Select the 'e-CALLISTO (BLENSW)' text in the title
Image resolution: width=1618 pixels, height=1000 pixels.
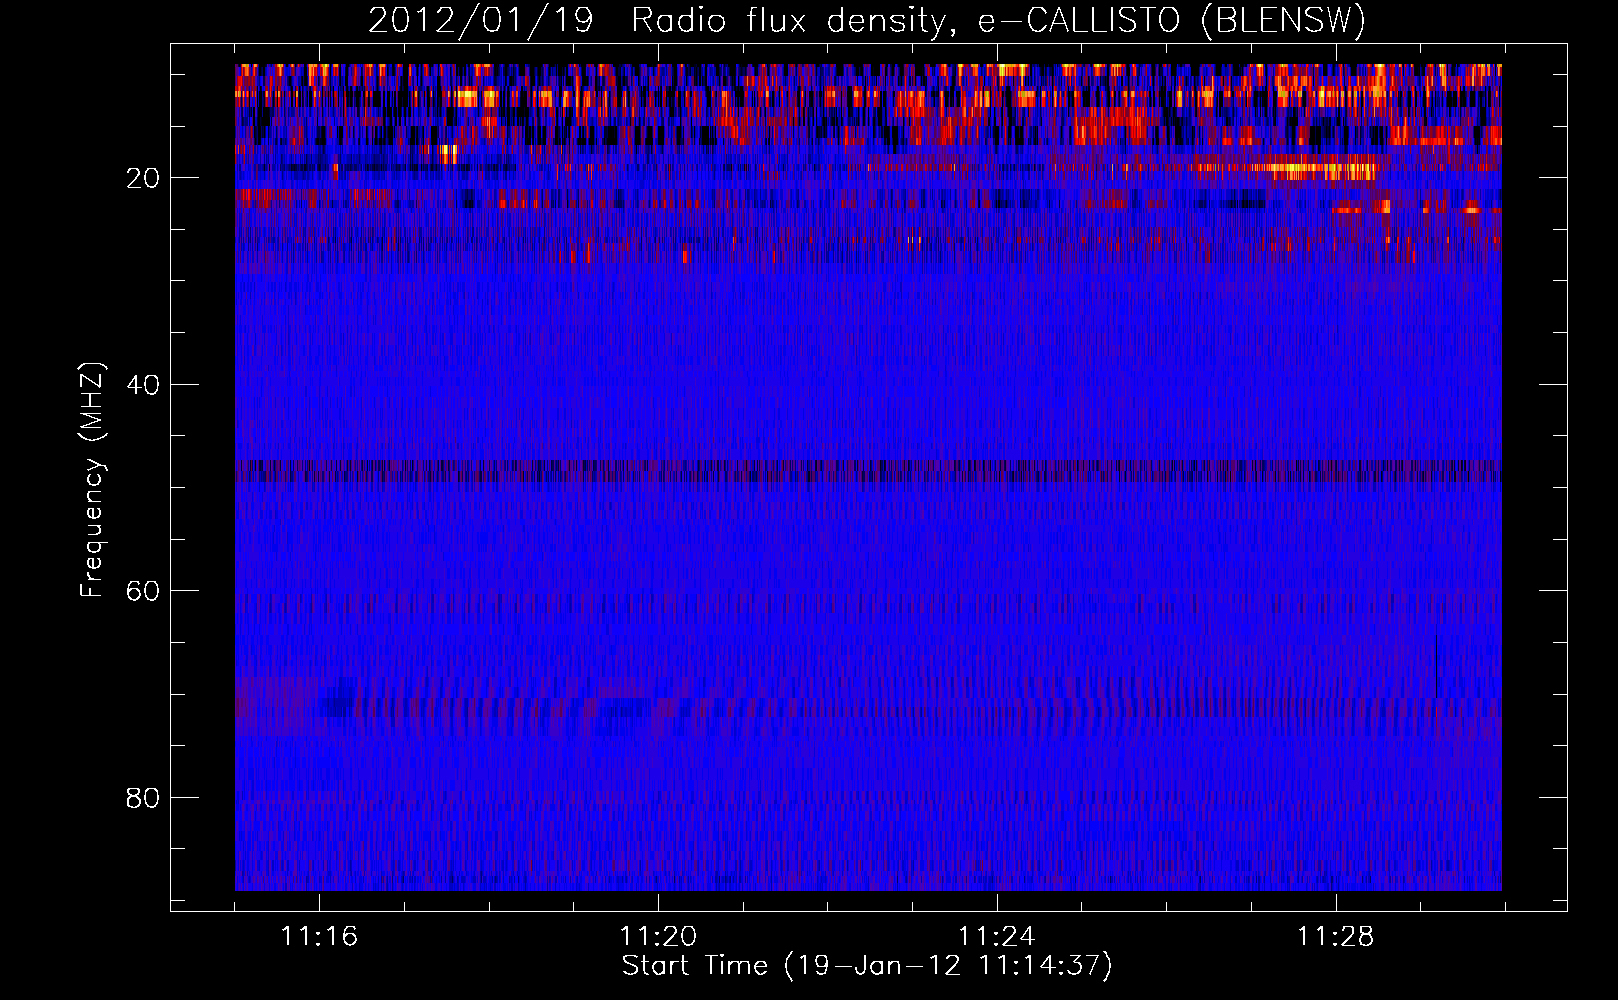click(x=1171, y=21)
